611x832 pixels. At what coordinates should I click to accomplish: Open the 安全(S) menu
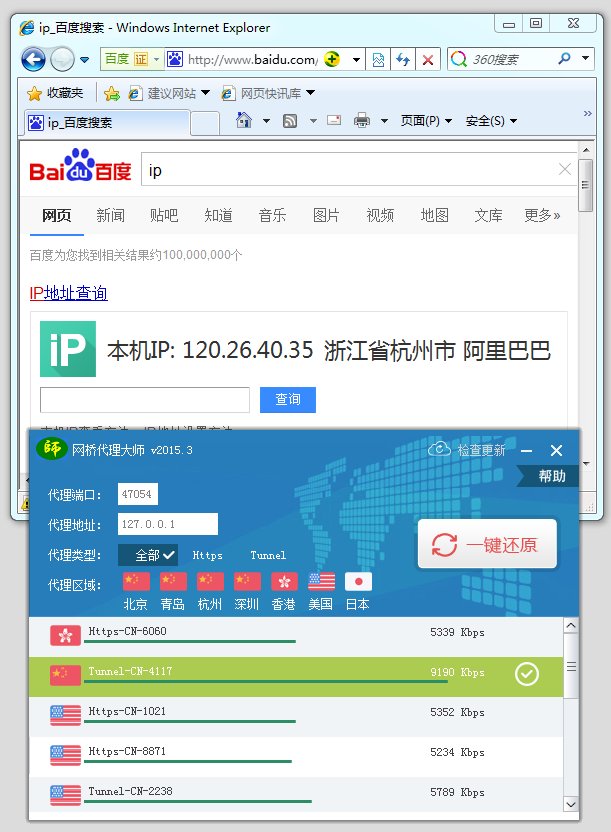(491, 121)
